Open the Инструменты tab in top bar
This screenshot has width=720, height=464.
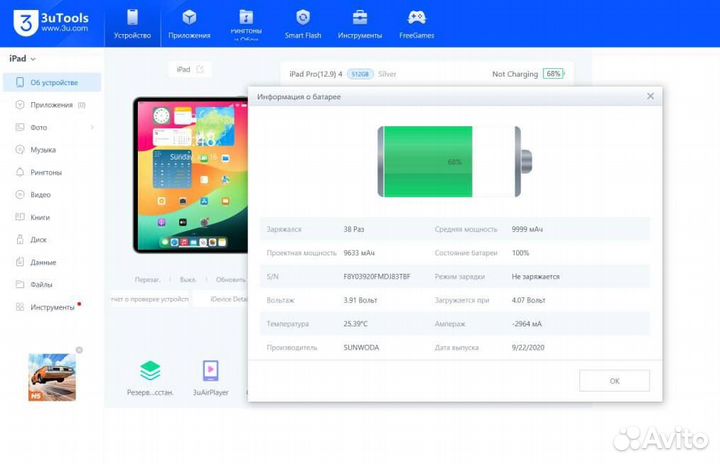tap(360, 24)
